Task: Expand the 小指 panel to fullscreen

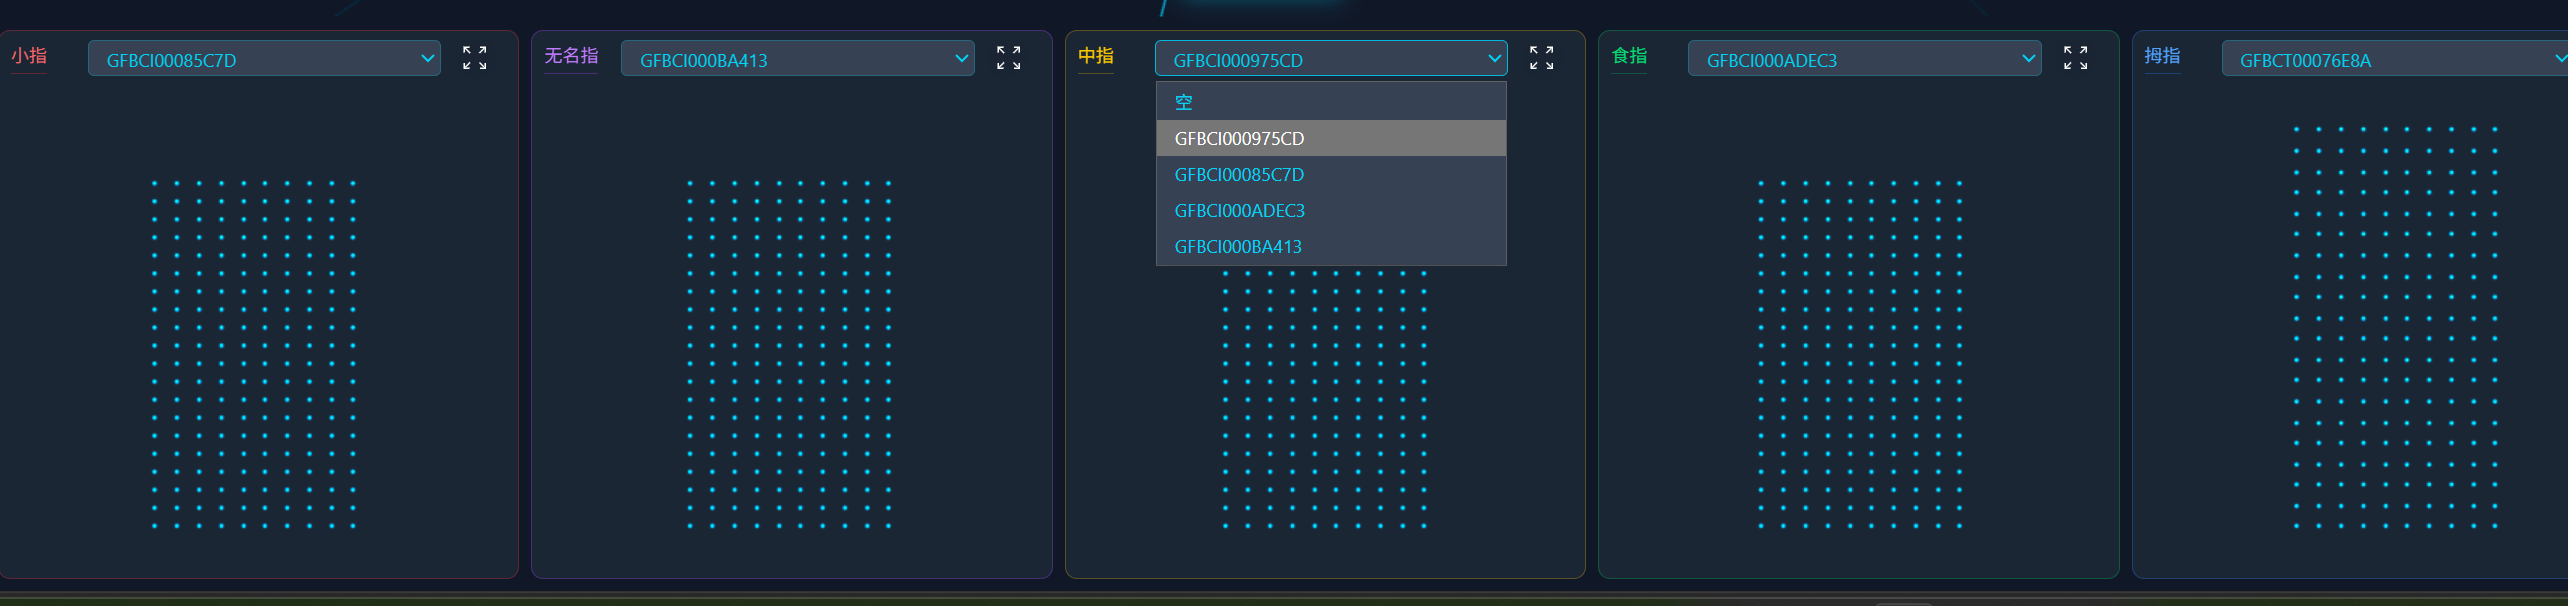Action: point(475,58)
